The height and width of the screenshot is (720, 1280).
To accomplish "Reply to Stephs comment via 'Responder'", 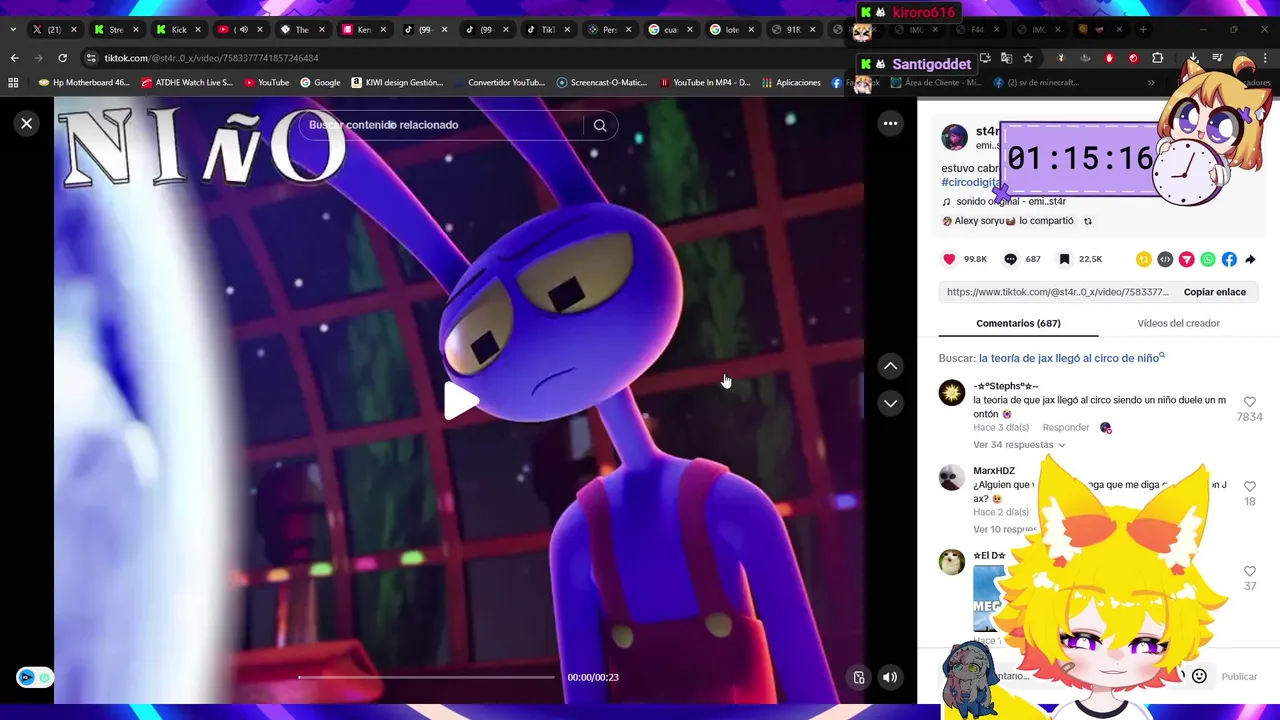I will click(1065, 428).
